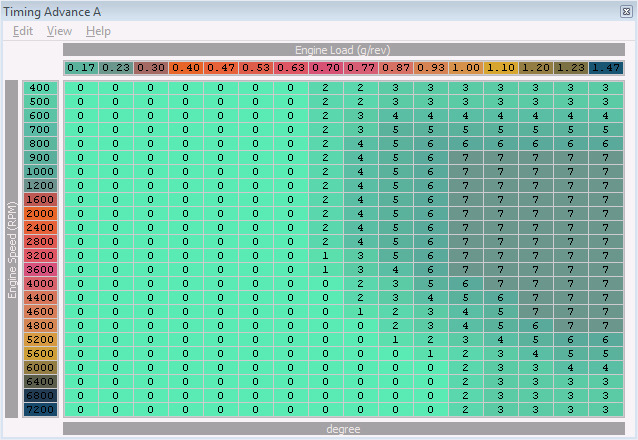The height and width of the screenshot is (440, 638).
Task: Select the 1.47 engine load column header
Action: pyautogui.click(x=606, y=68)
